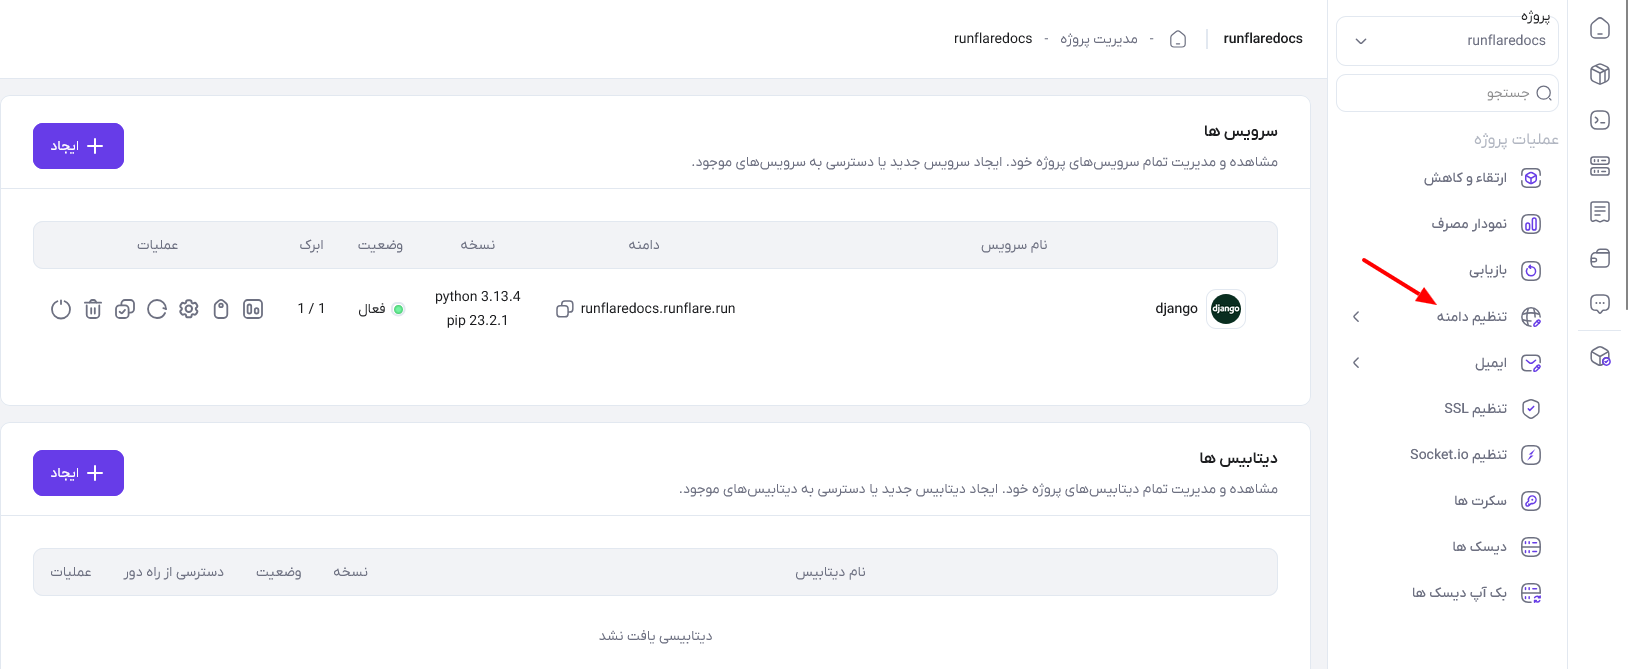Open the server icon in the right rail

coord(1600,166)
